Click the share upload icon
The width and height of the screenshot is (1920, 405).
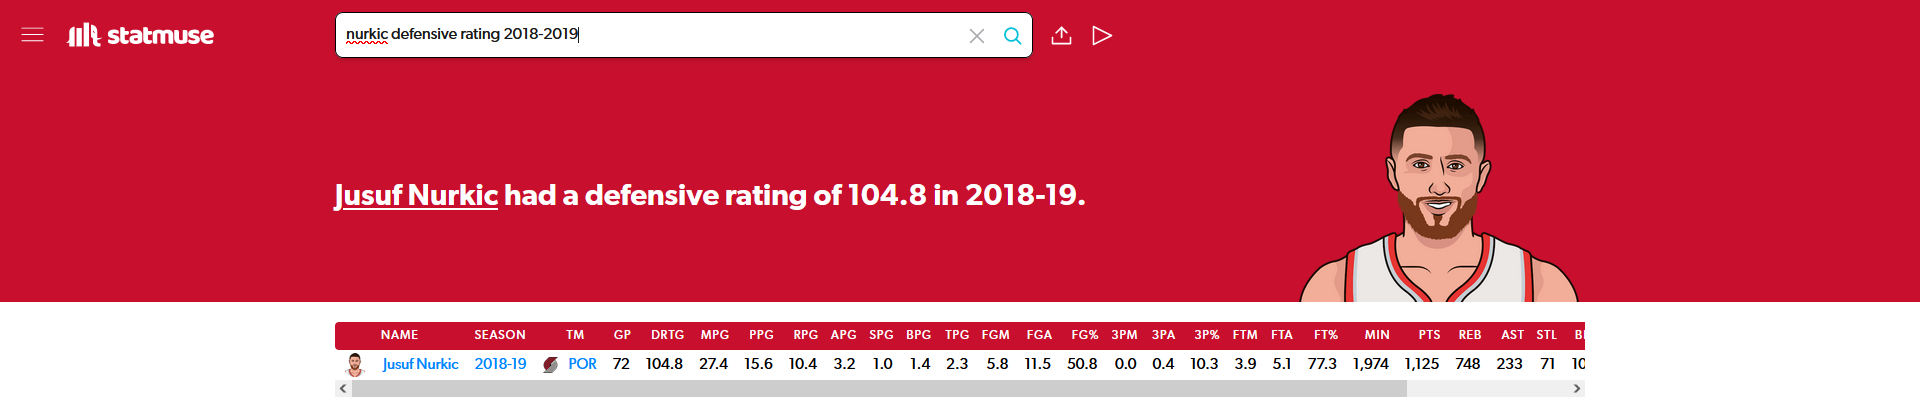1061,36
